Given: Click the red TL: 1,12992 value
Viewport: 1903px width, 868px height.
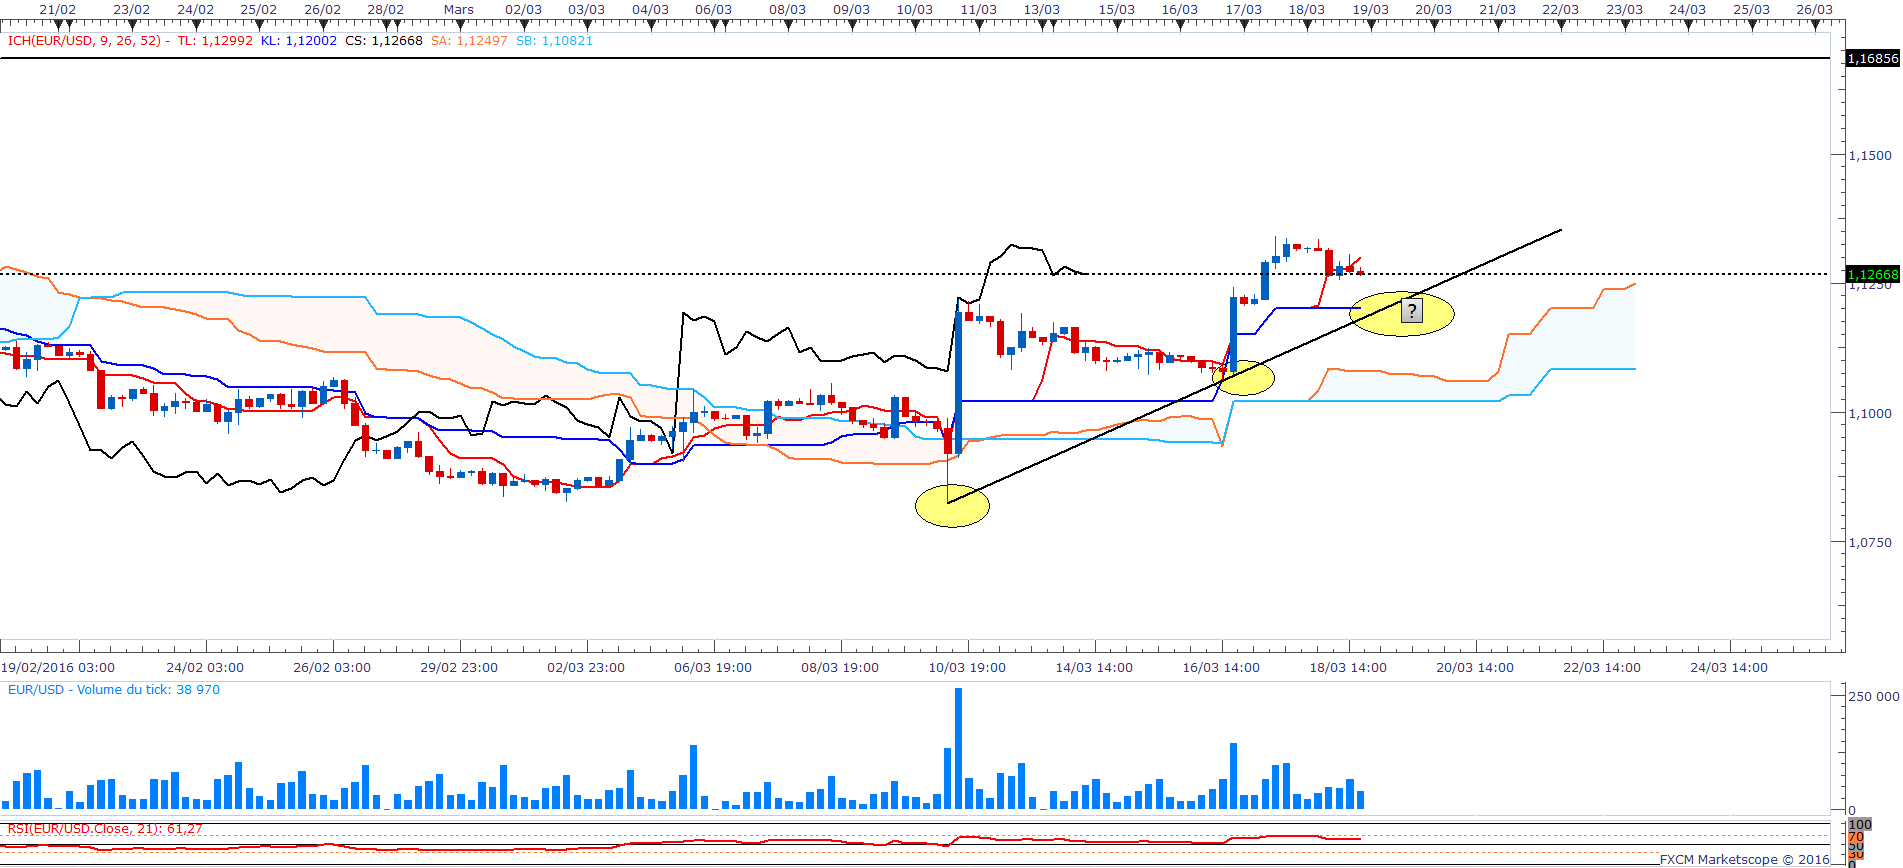Looking at the screenshot, I should click(215, 41).
